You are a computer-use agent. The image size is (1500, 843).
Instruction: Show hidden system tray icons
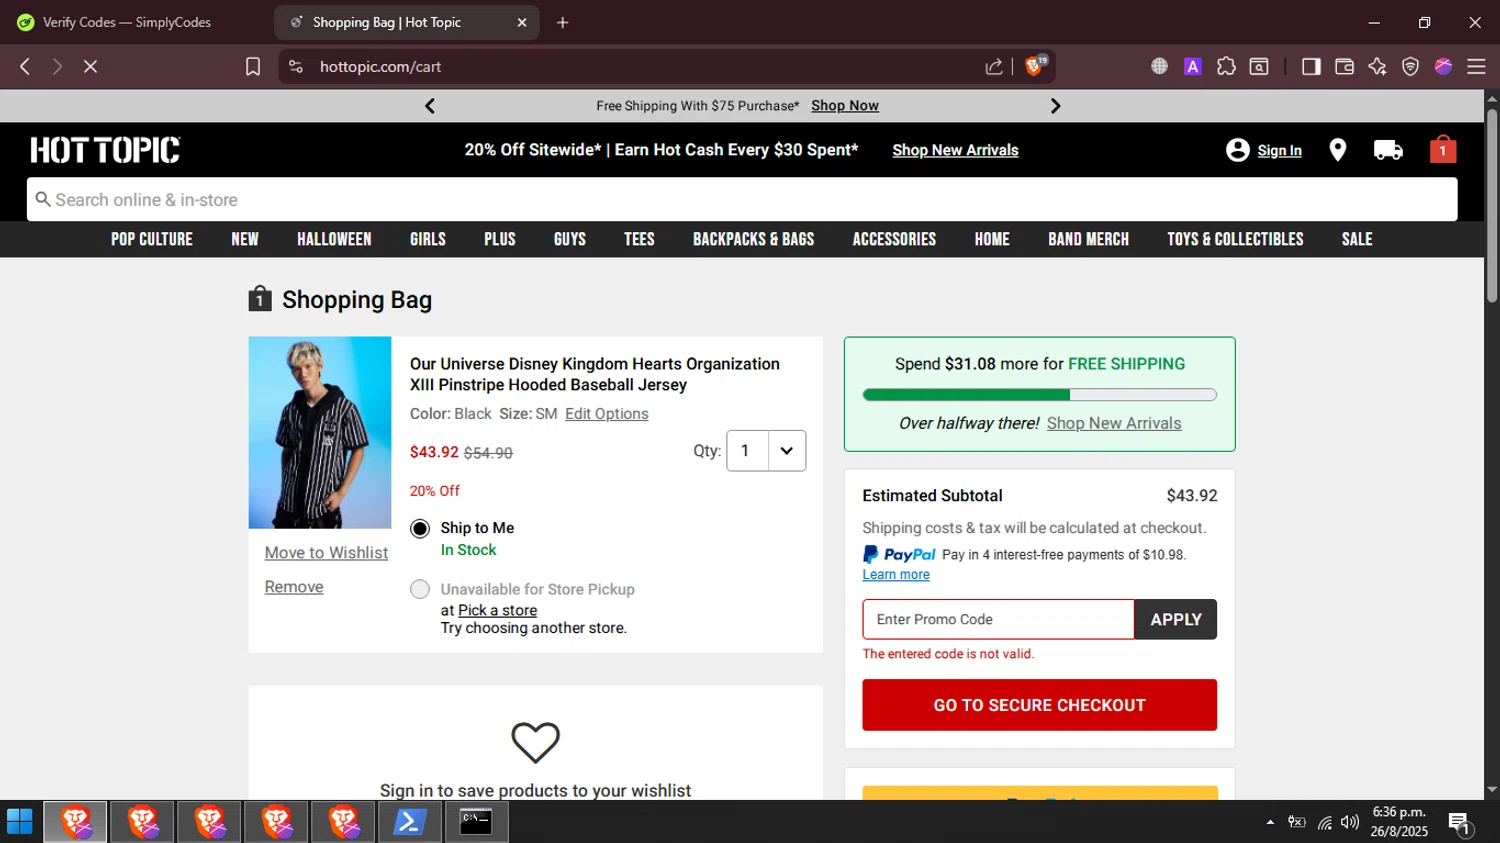pyautogui.click(x=1270, y=822)
